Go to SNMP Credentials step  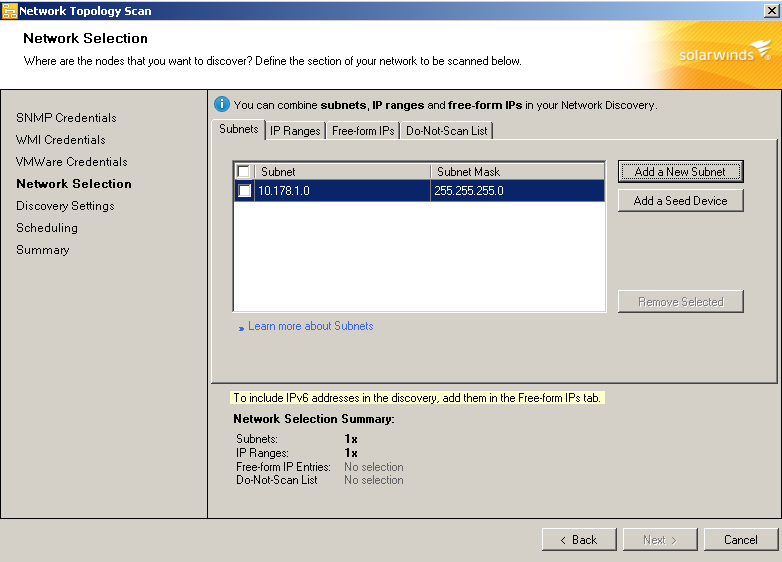pyautogui.click(x=66, y=118)
